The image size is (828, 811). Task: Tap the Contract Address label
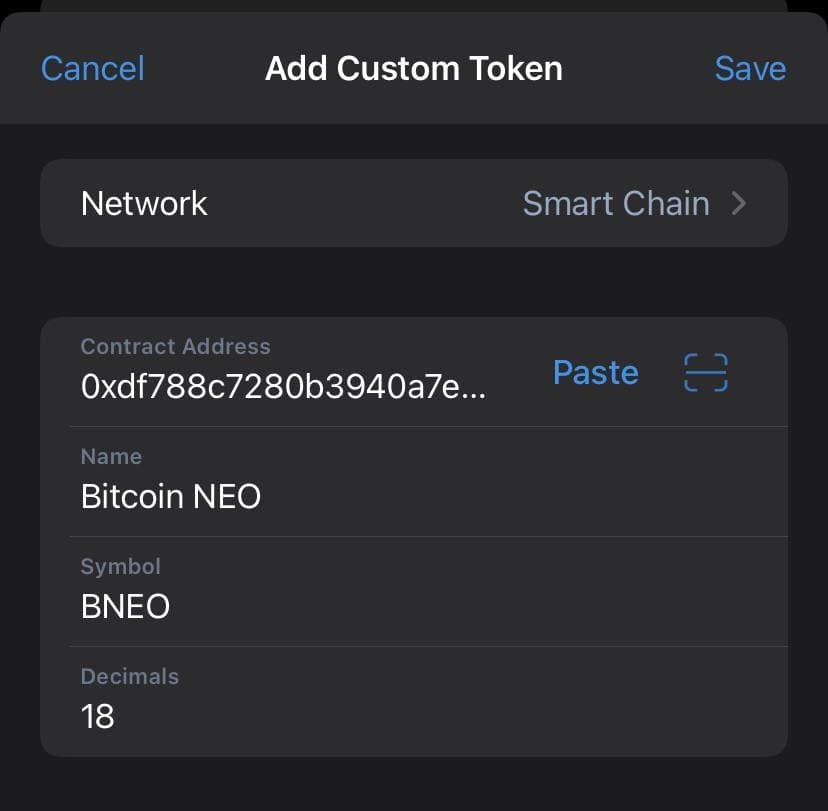click(175, 347)
